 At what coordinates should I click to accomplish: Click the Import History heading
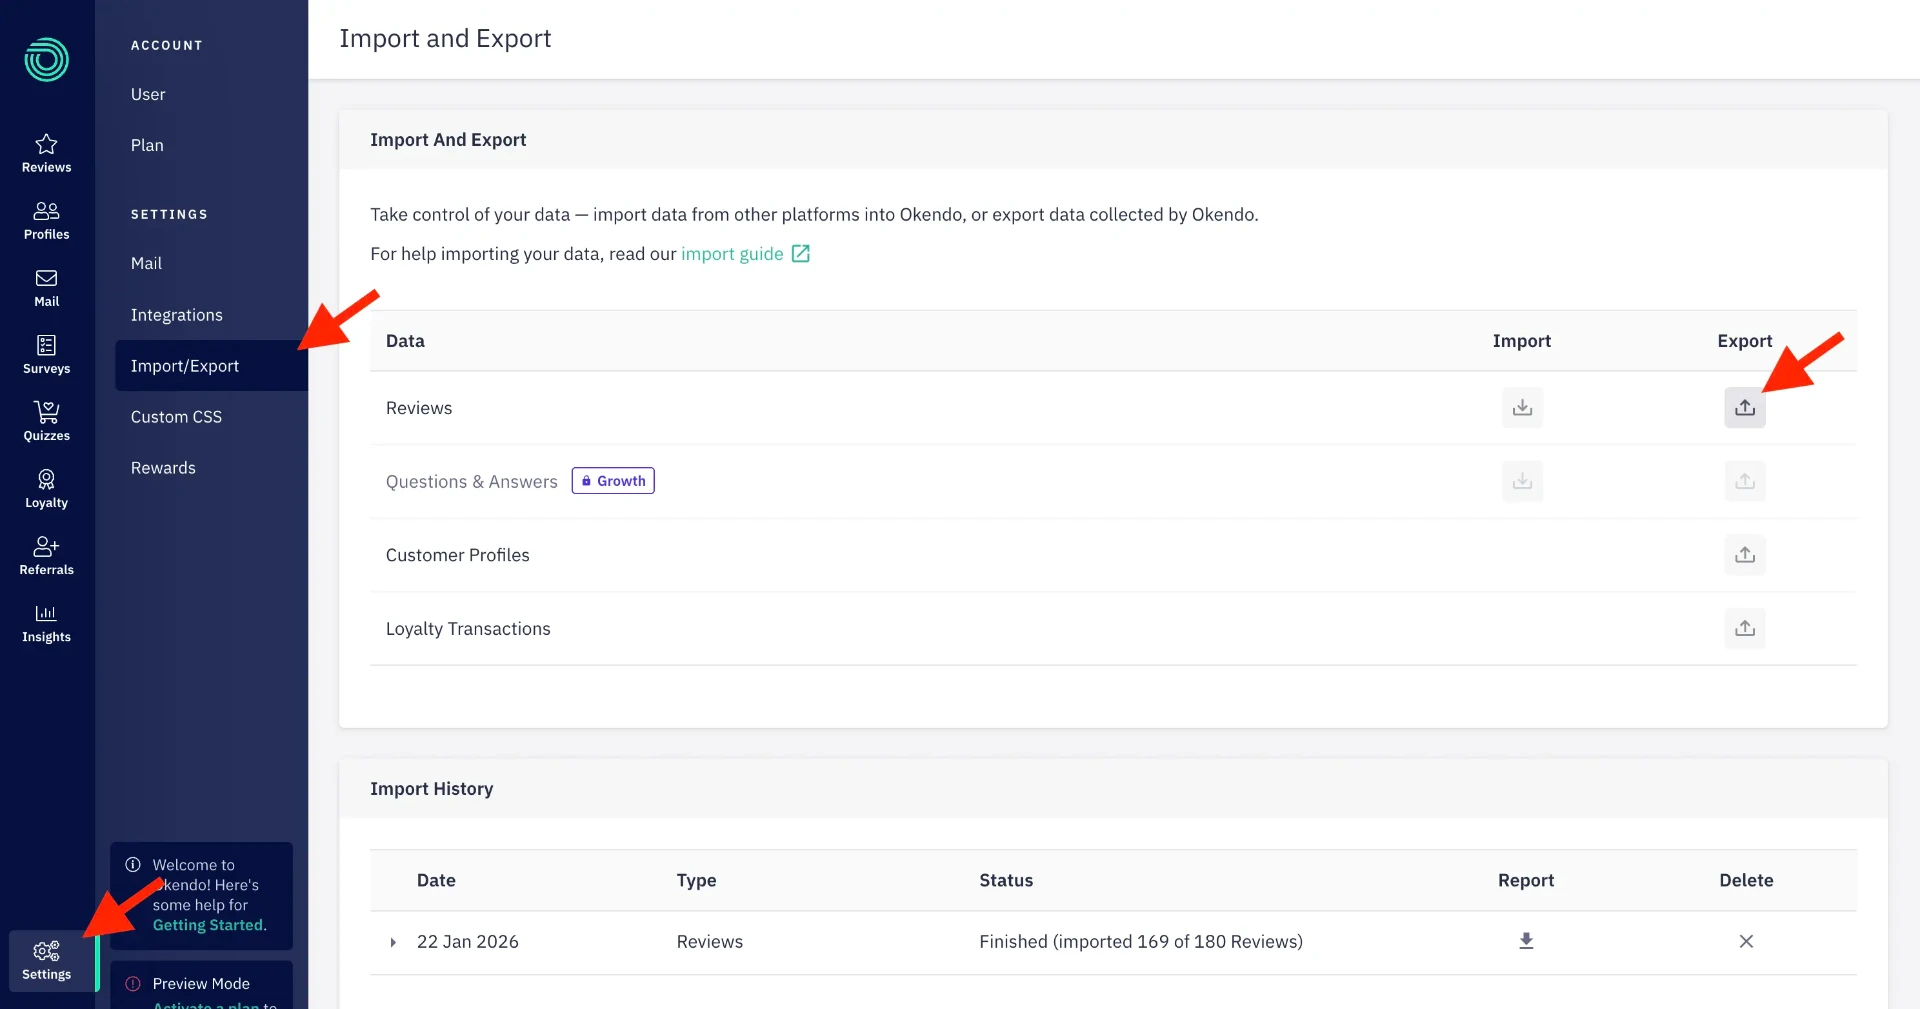pos(431,789)
